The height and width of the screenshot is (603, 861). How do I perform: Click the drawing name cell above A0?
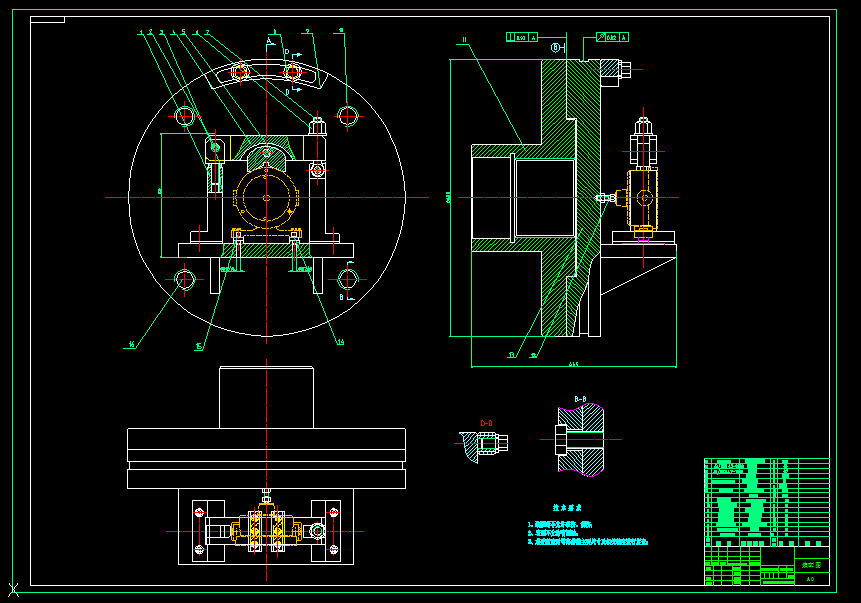(x=812, y=565)
